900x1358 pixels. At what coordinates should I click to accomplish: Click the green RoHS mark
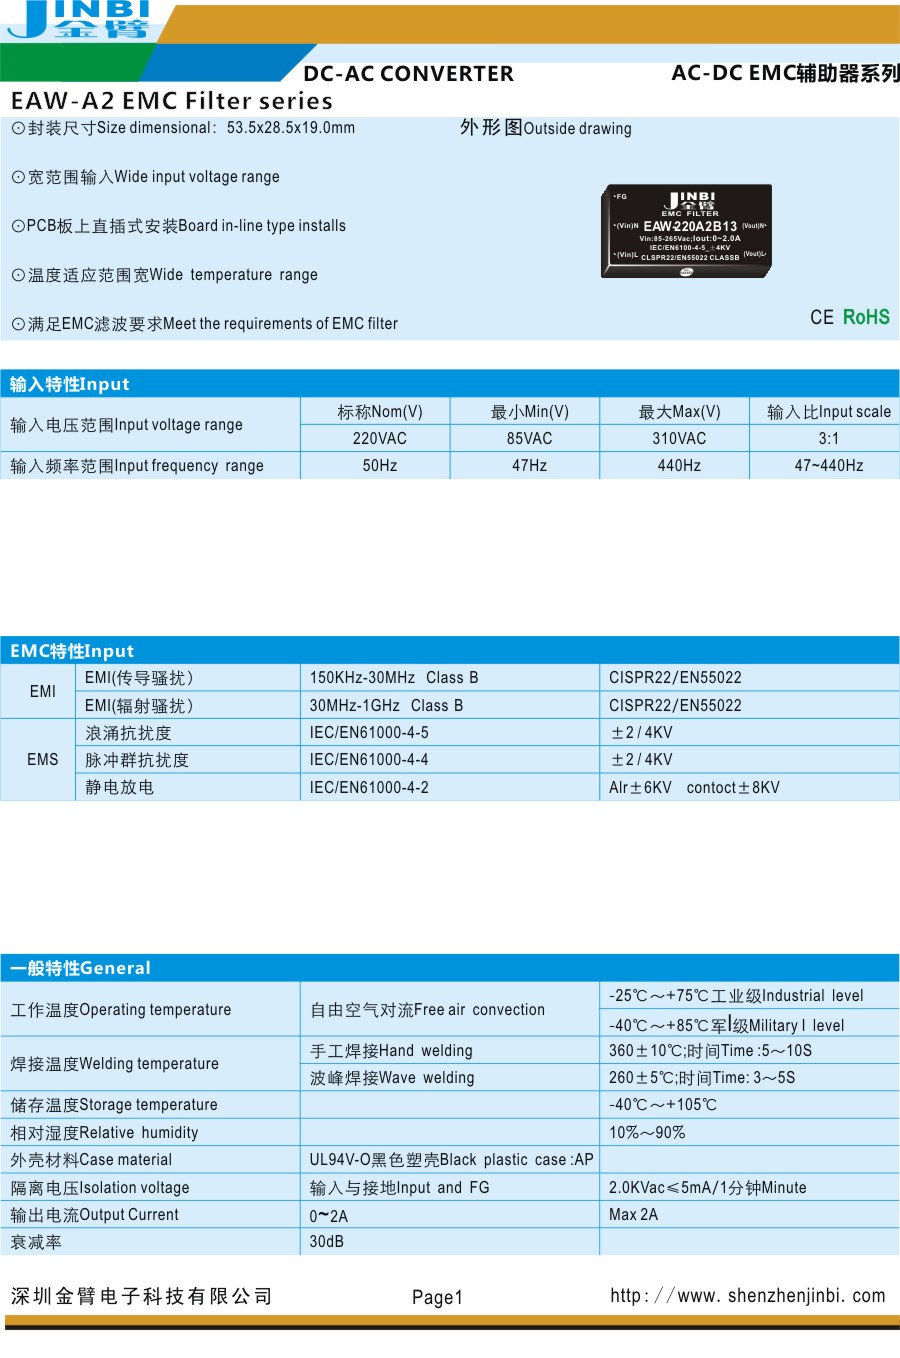pos(866,317)
